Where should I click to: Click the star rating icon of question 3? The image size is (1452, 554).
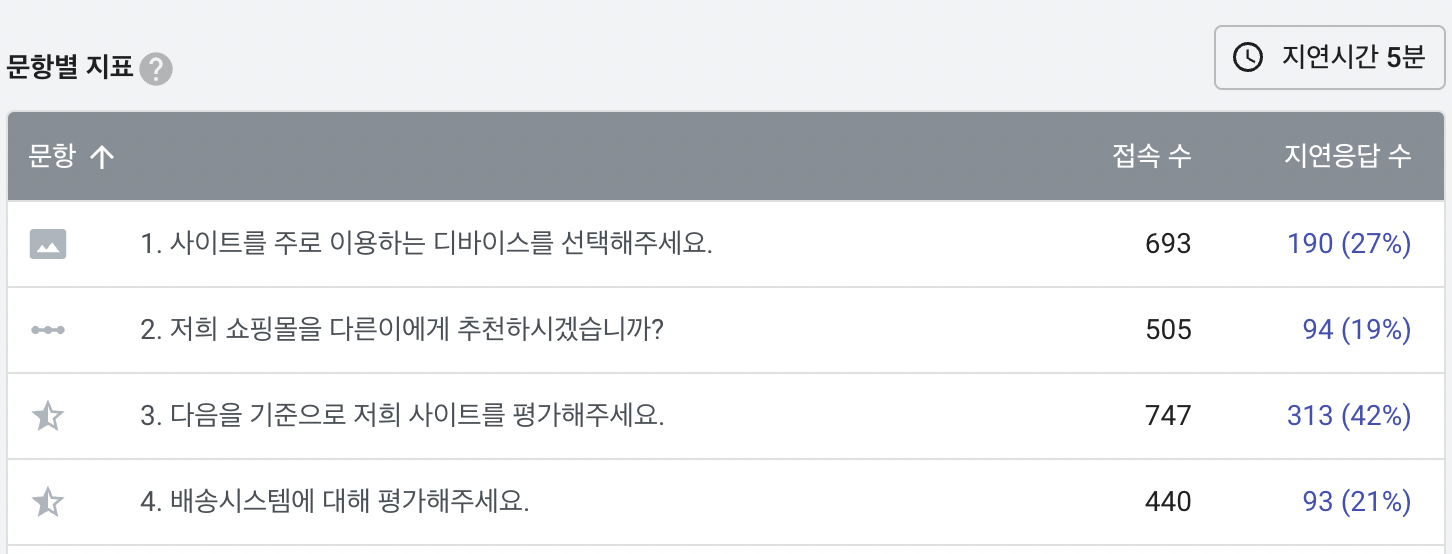(48, 416)
